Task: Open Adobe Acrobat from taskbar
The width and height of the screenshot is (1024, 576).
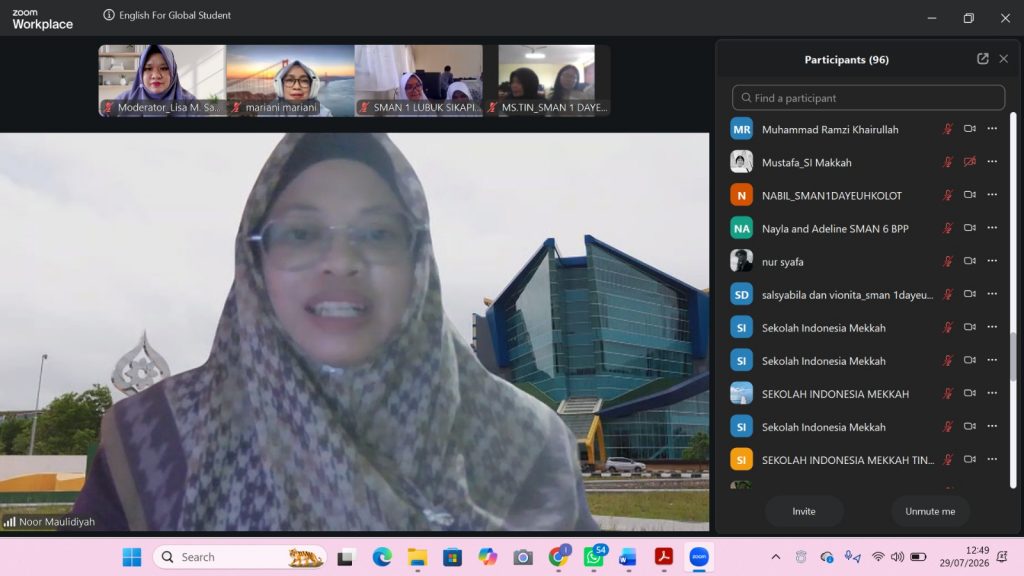Action: click(x=664, y=557)
